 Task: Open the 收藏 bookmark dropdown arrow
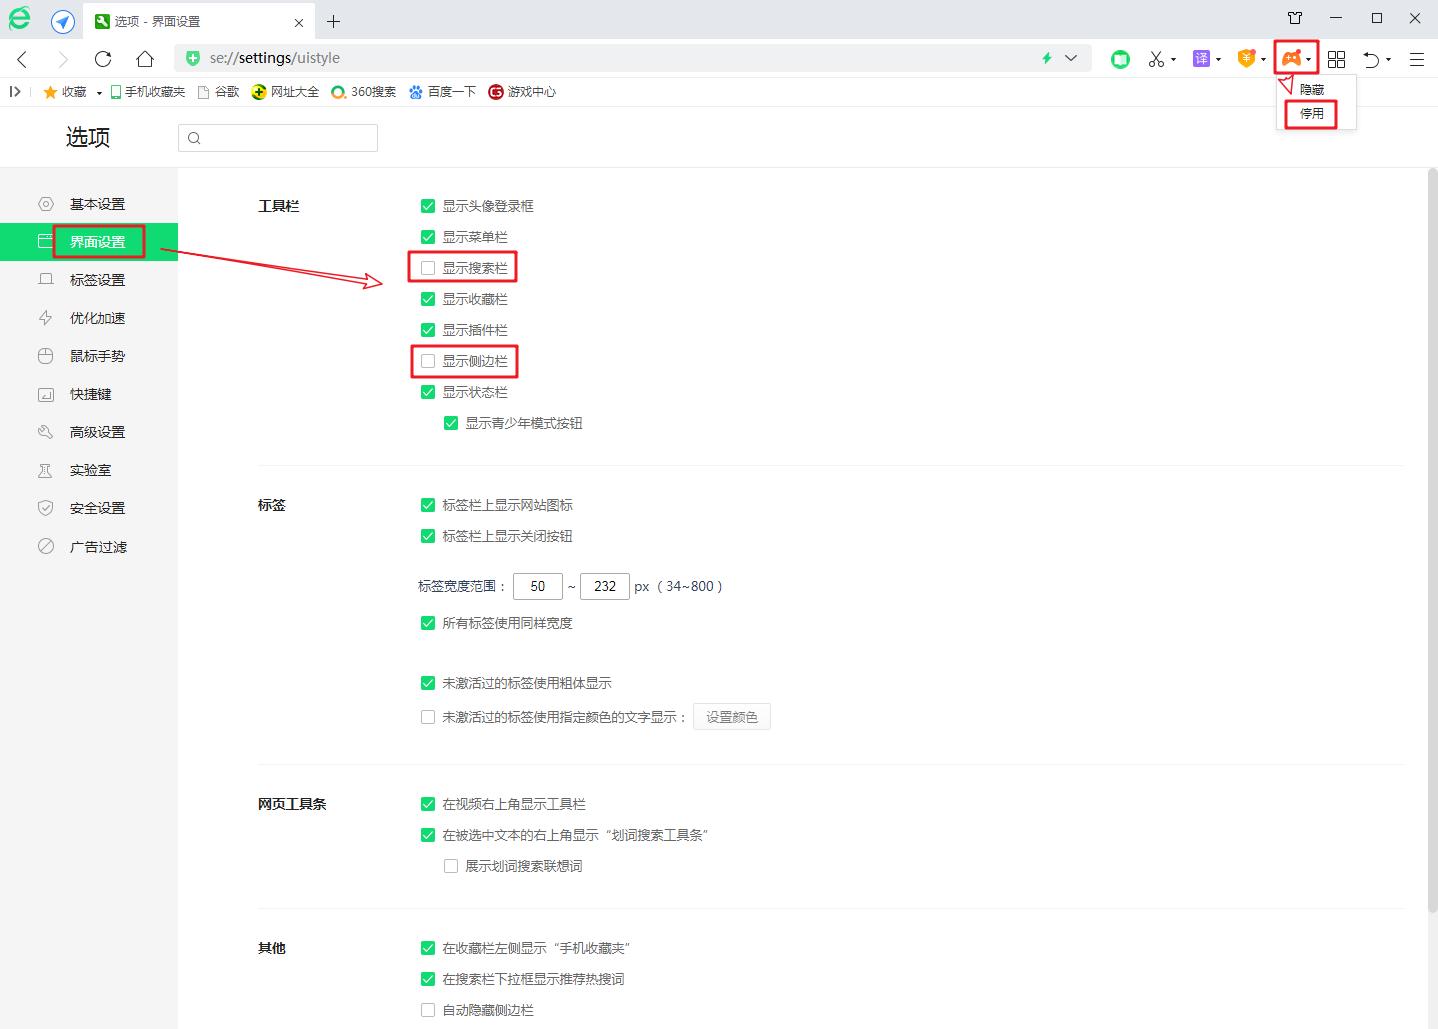(x=99, y=91)
